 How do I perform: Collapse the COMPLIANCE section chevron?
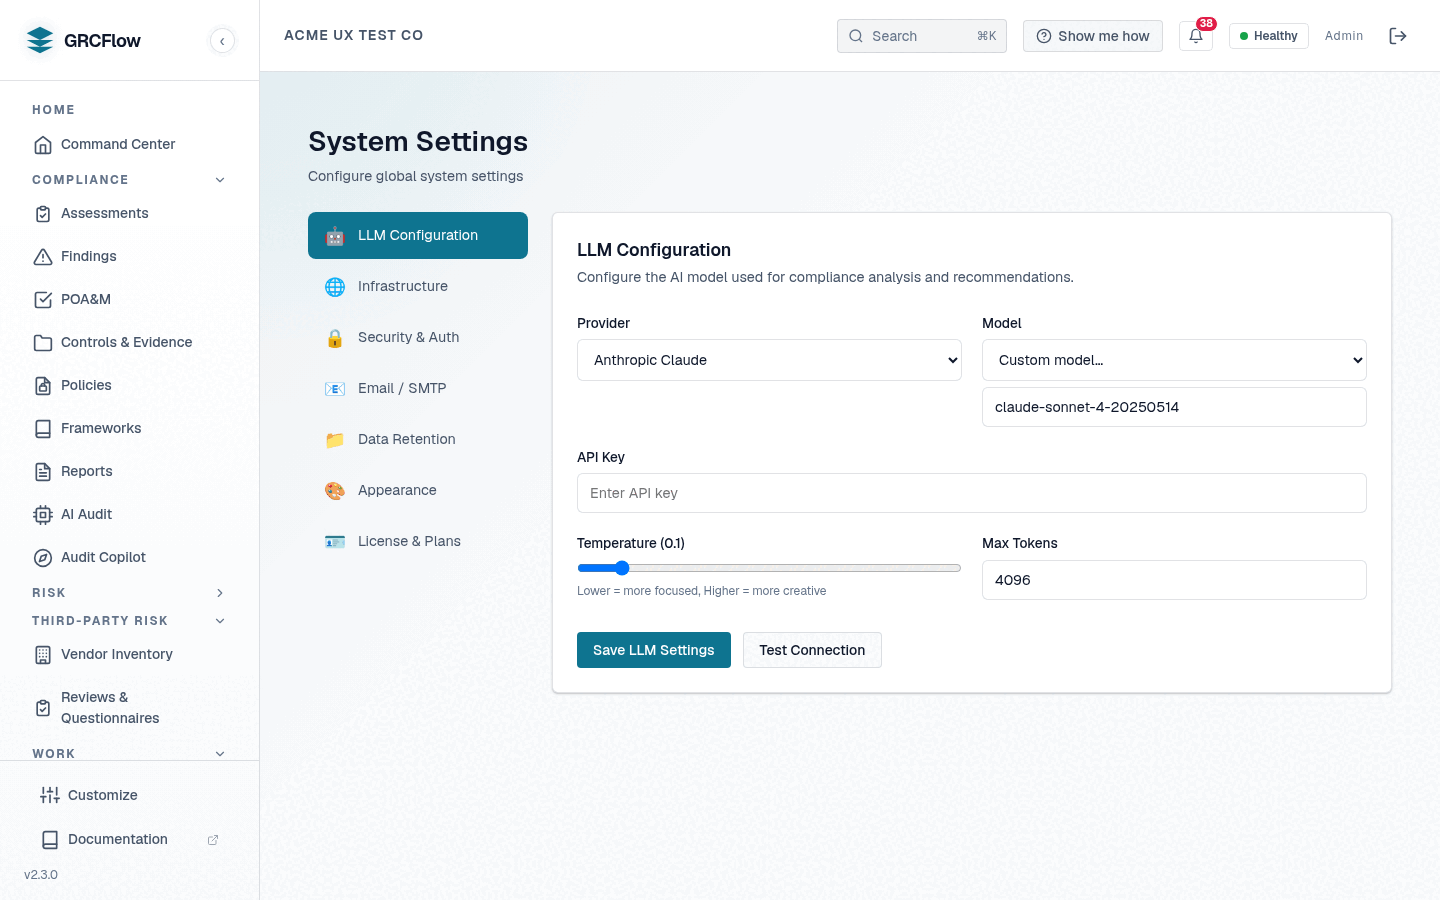coord(220,180)
